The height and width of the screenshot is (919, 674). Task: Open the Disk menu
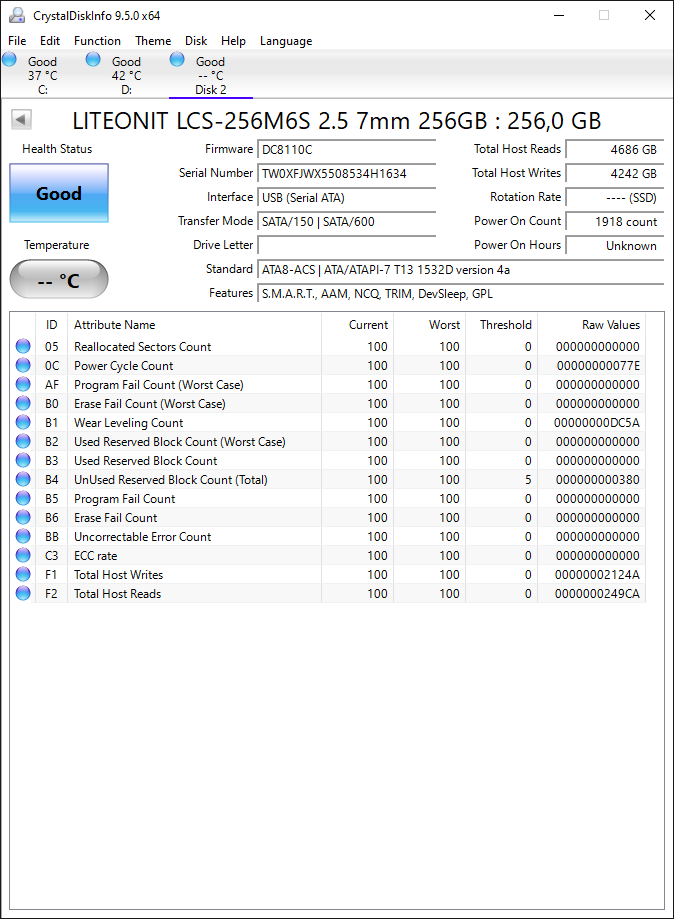pos(196,41)
